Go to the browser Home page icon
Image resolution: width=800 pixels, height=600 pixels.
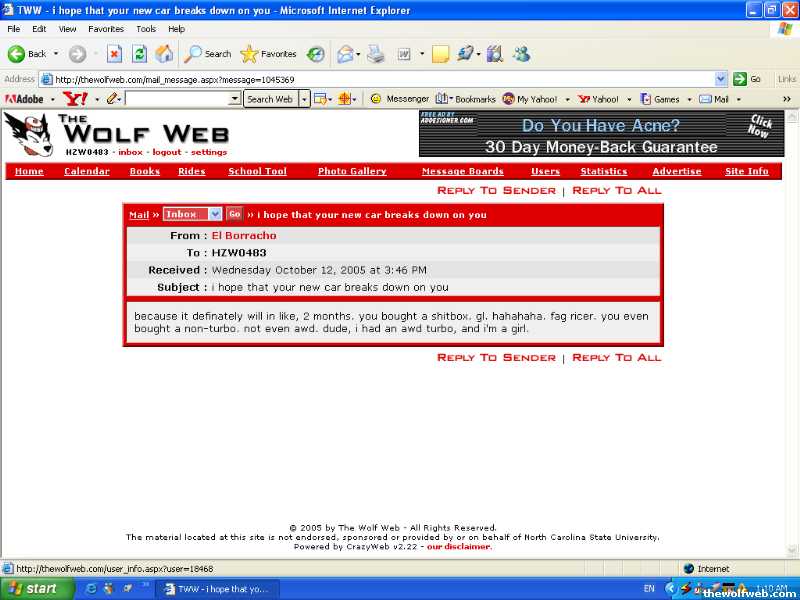click(164, 54)
